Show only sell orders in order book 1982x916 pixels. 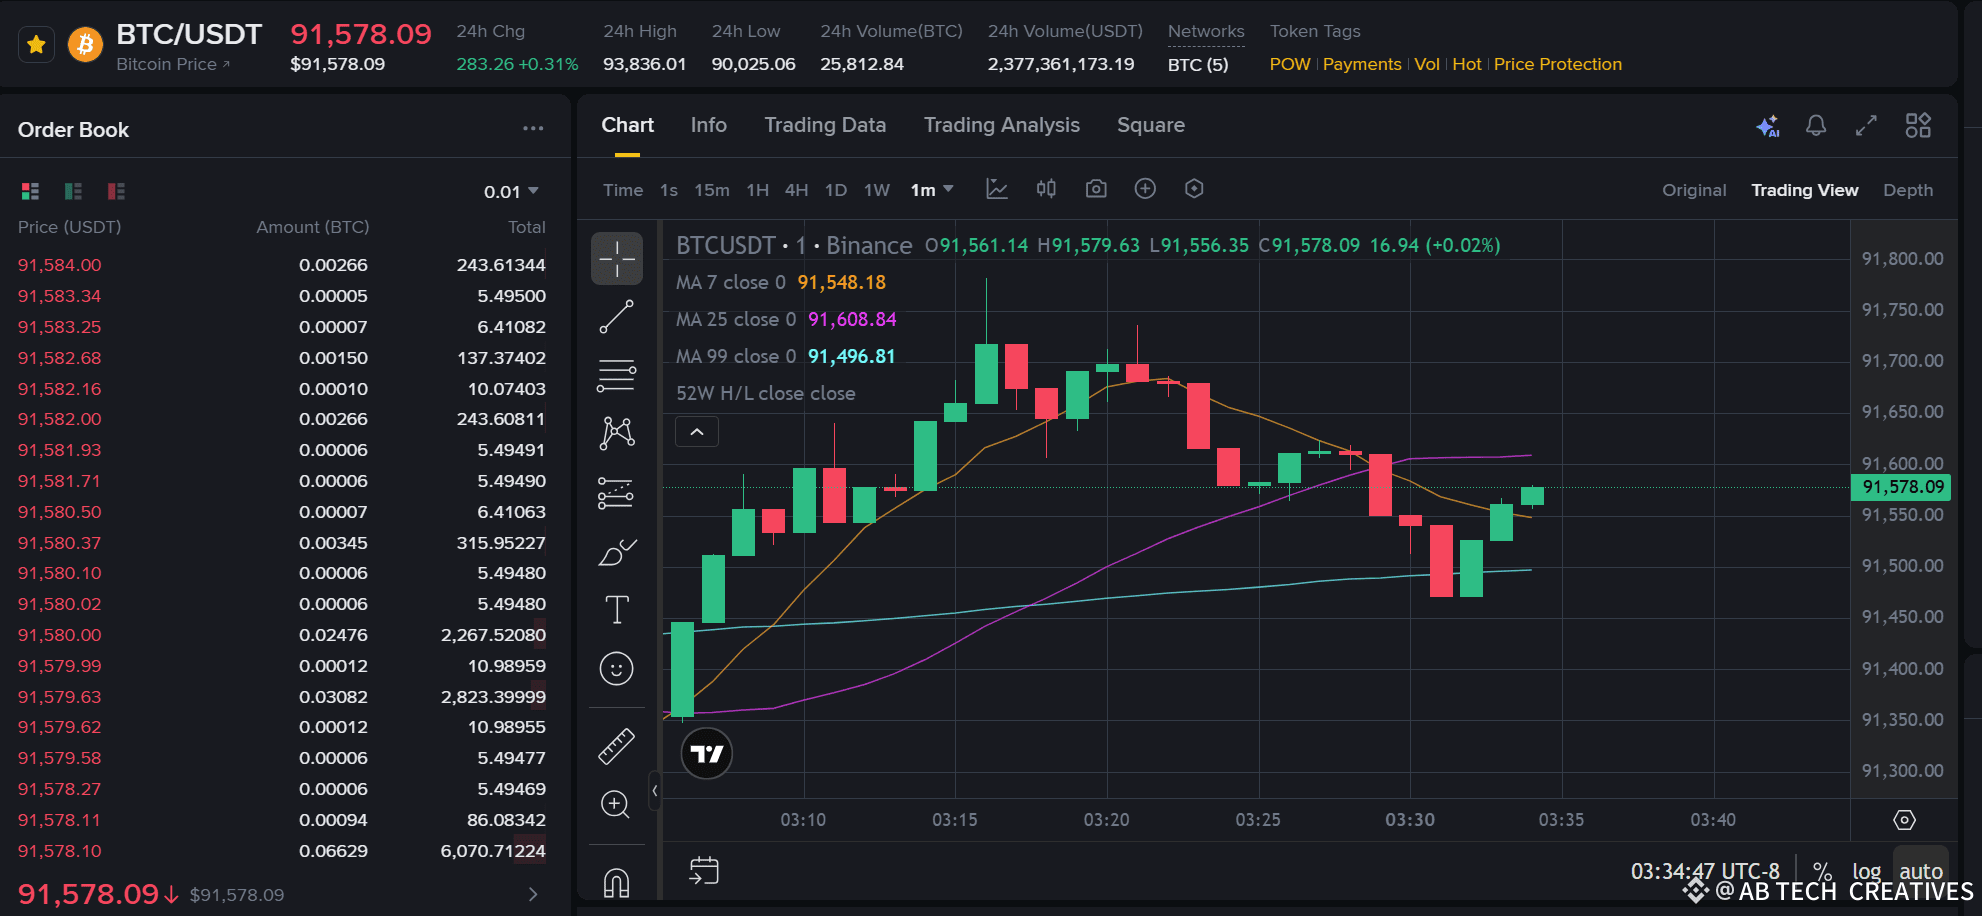[116, 191]
